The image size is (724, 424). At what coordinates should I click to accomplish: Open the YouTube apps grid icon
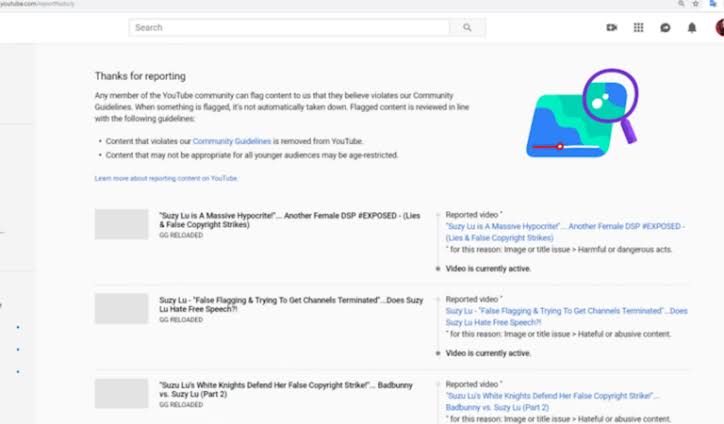638,28
